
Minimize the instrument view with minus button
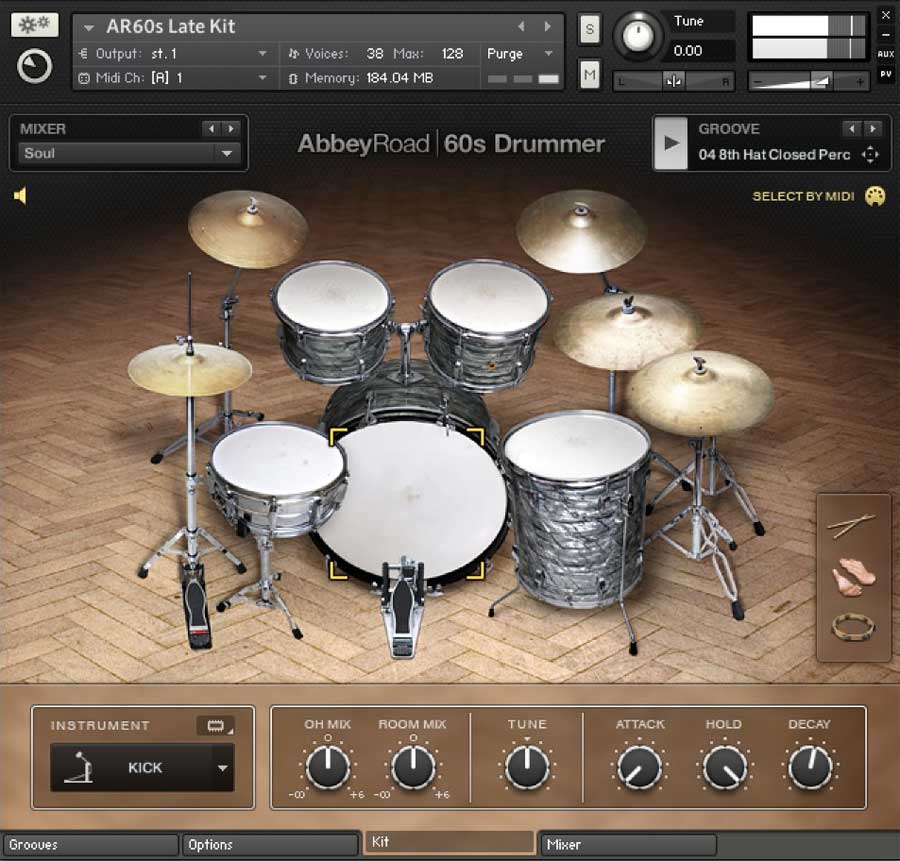point(886,35)
